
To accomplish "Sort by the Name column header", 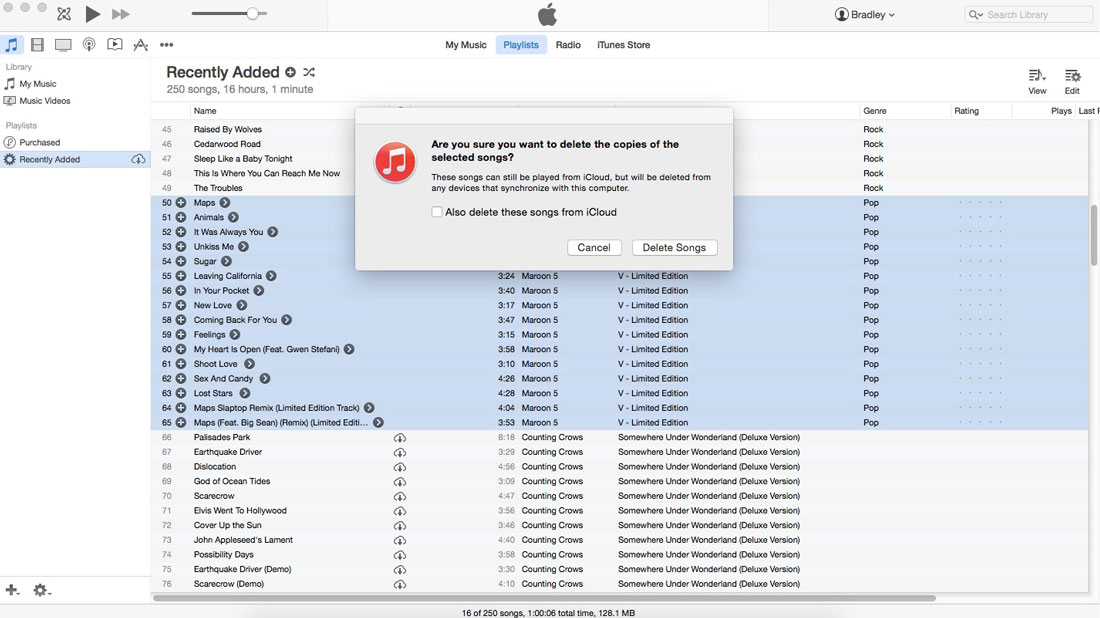I will [x=205, y=111].
